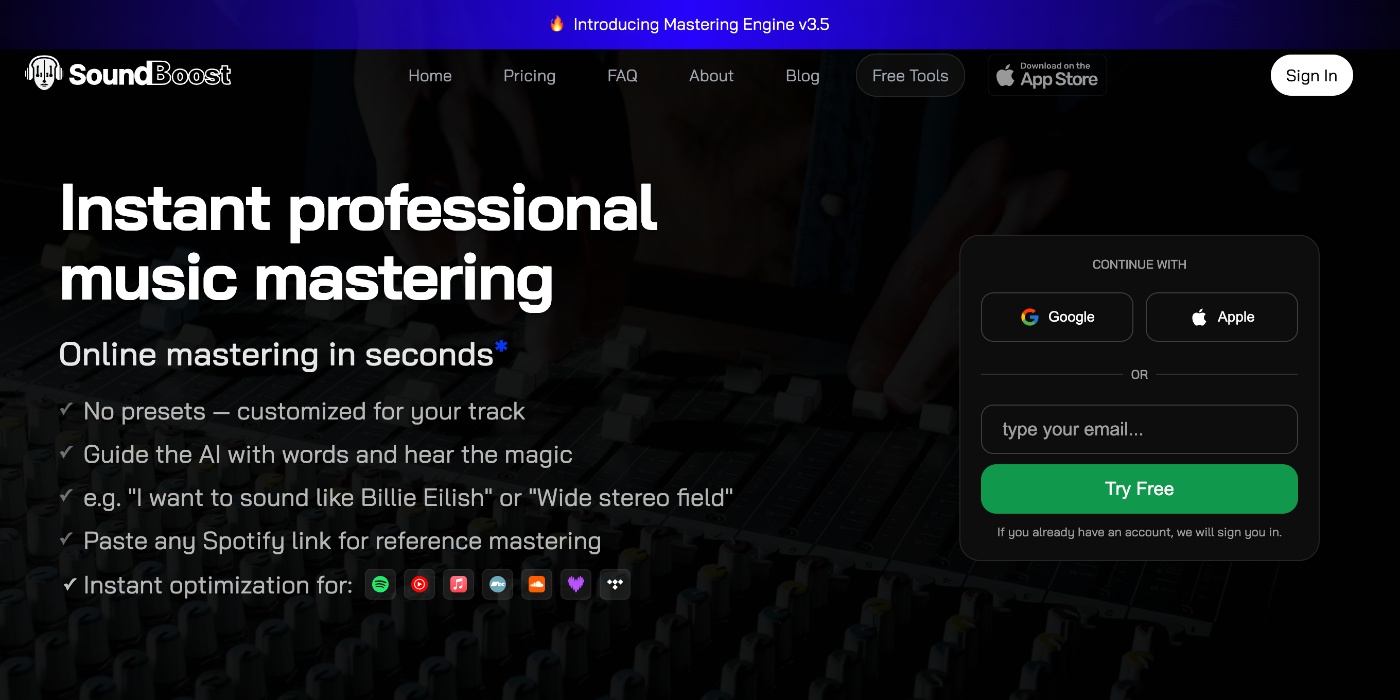
Task: Click the Spotify platform icon
Action: [380, 585]
